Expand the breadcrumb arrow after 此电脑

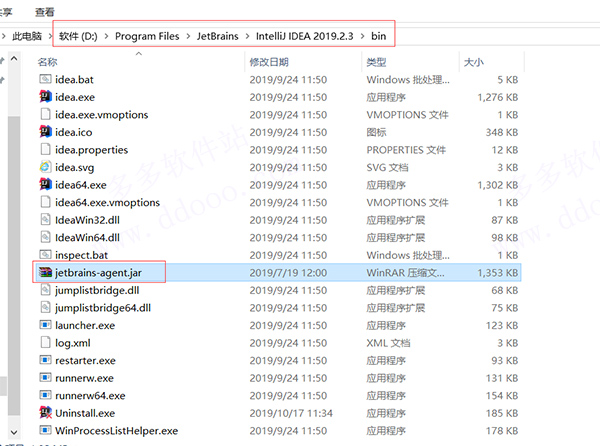coord(50,36)
